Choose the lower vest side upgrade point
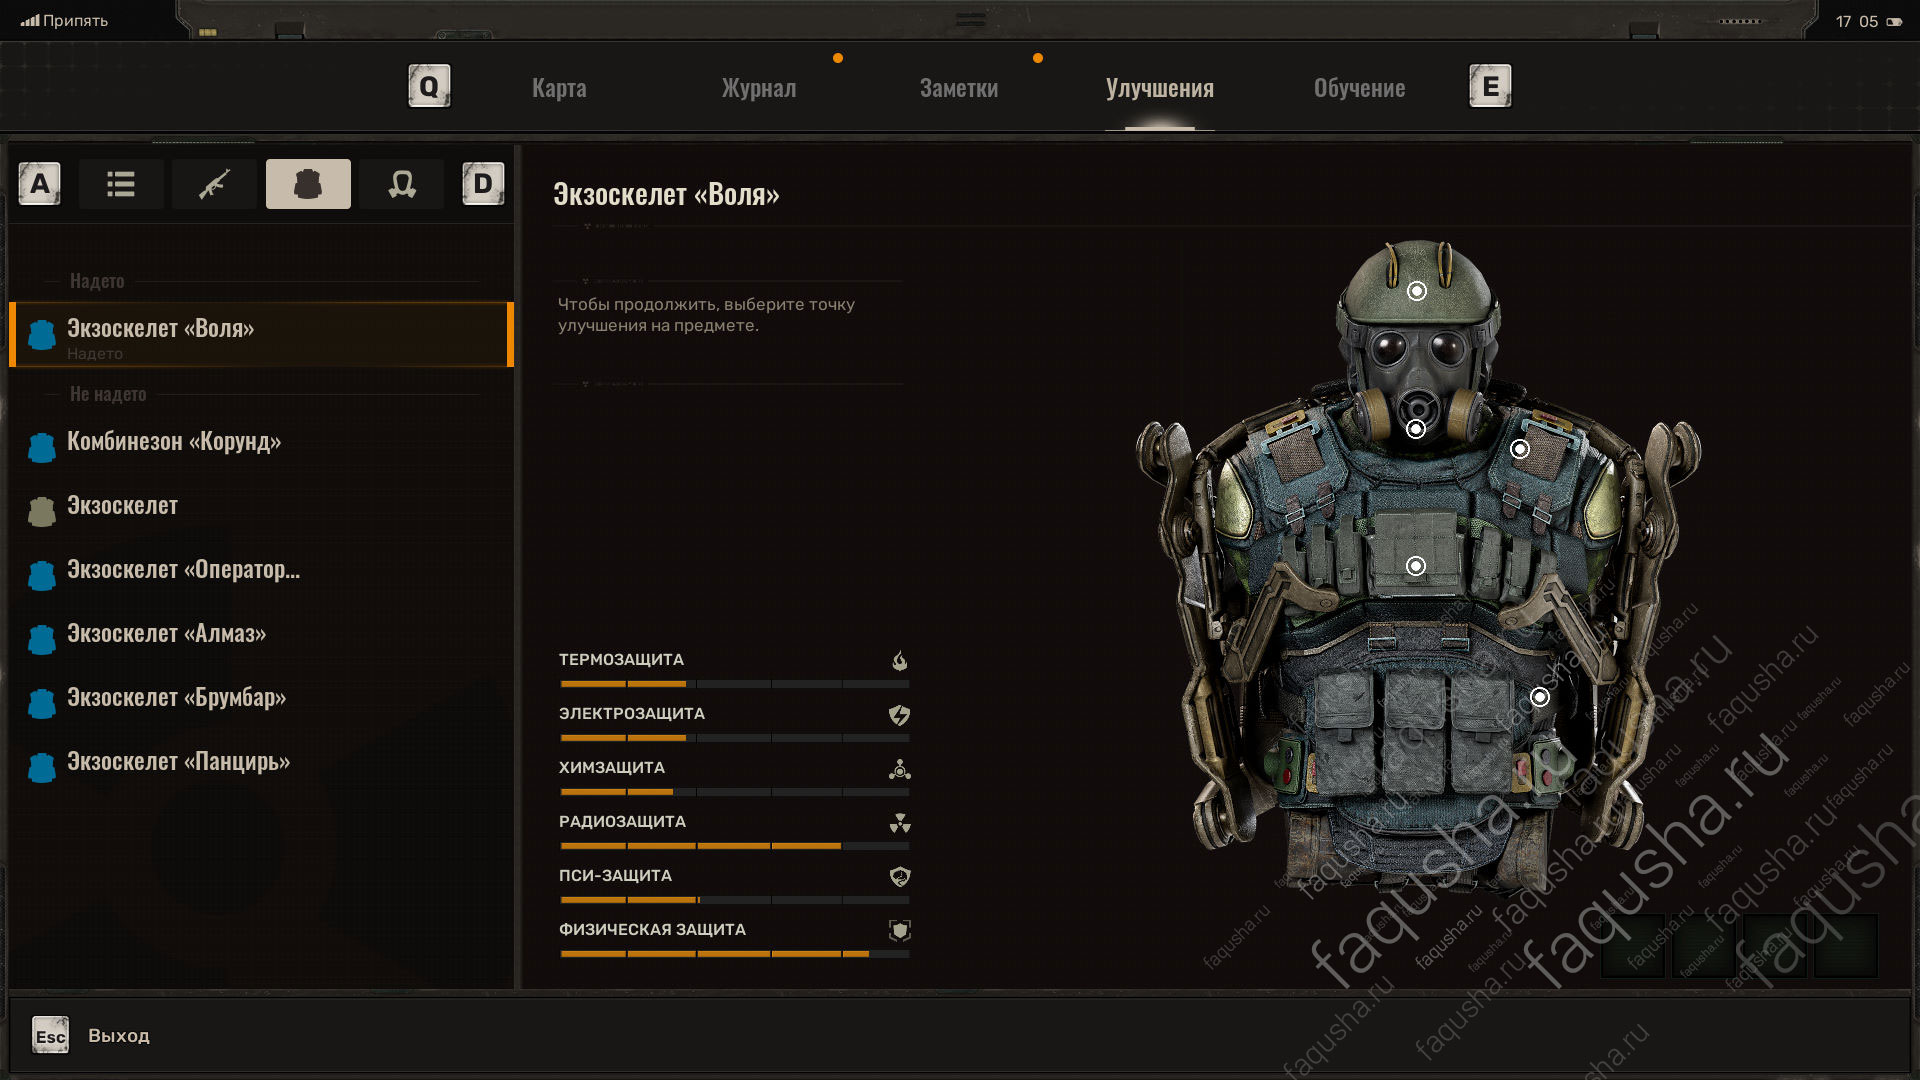 tap(1540, 697)
